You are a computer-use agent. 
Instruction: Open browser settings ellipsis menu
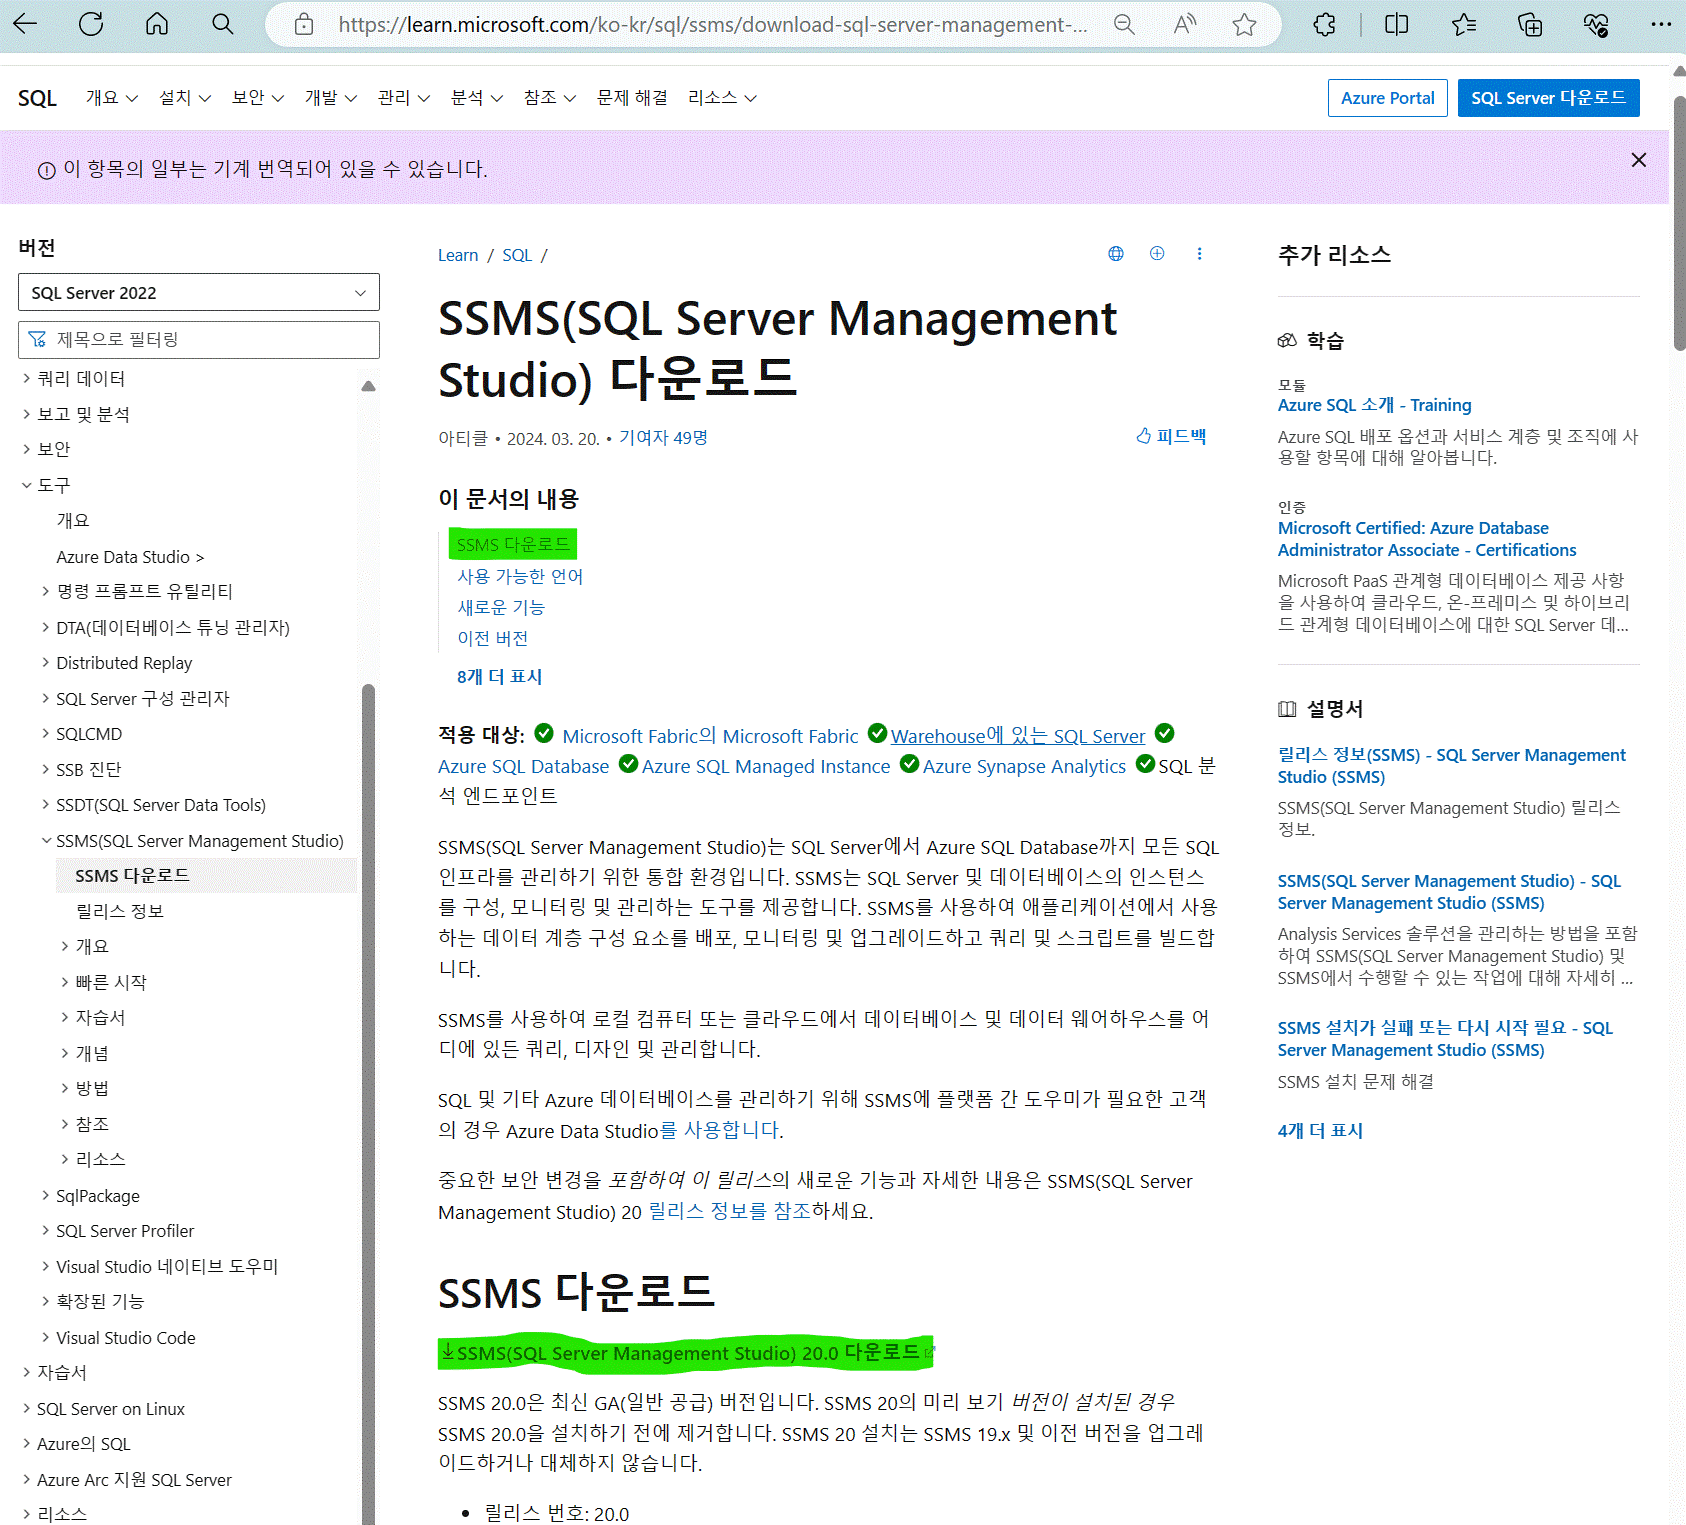[x=1661, y=24]
